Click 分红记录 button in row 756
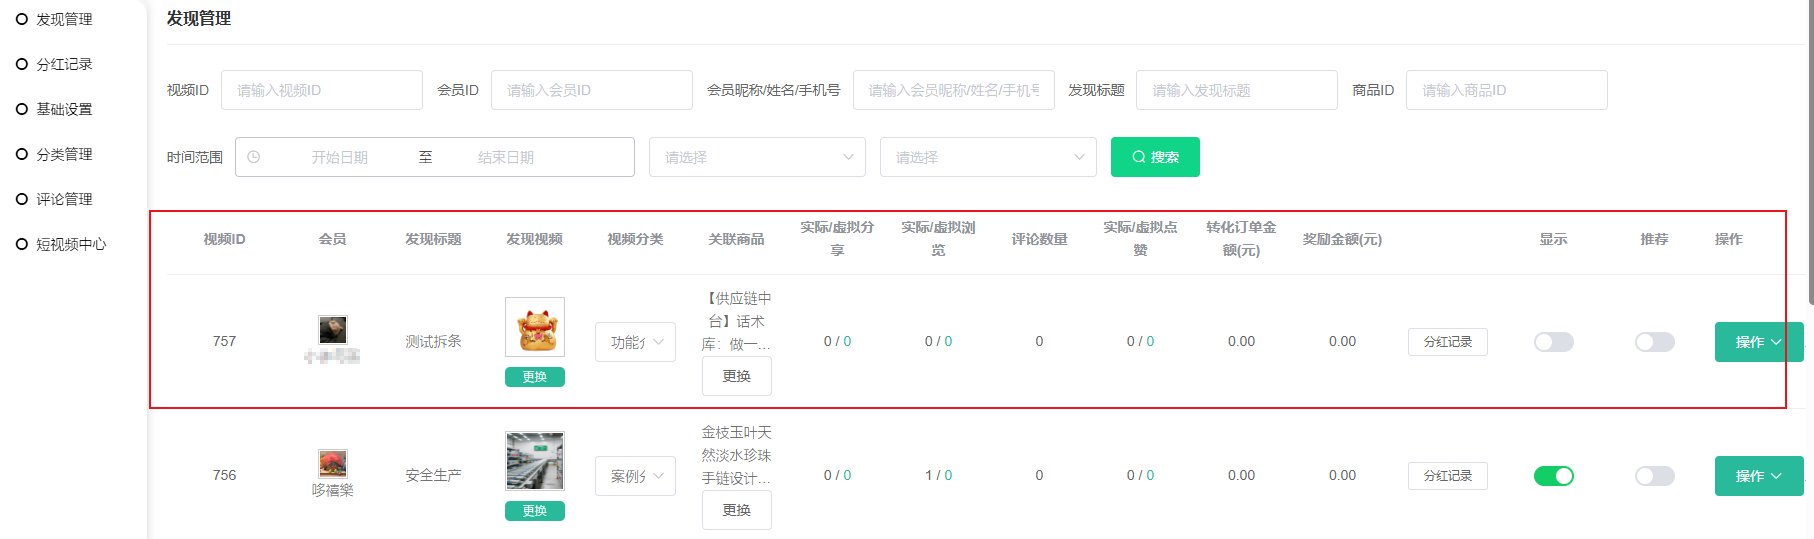Image resolution: width=1814 pixels, height=539 pixels. (x=1447, y=476)
